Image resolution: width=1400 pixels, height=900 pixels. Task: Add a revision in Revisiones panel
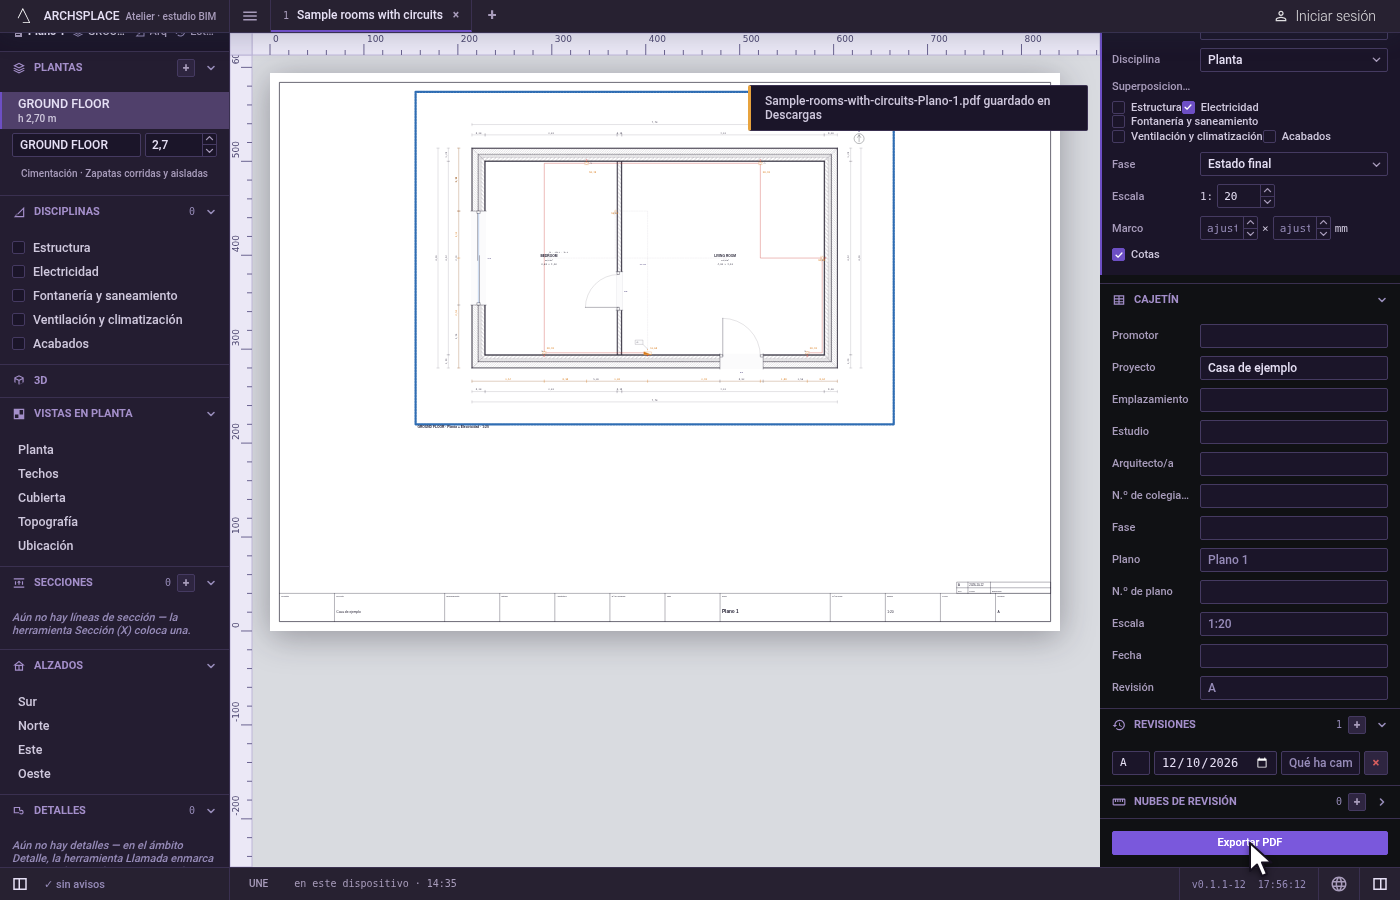[x=1357, y=725]
